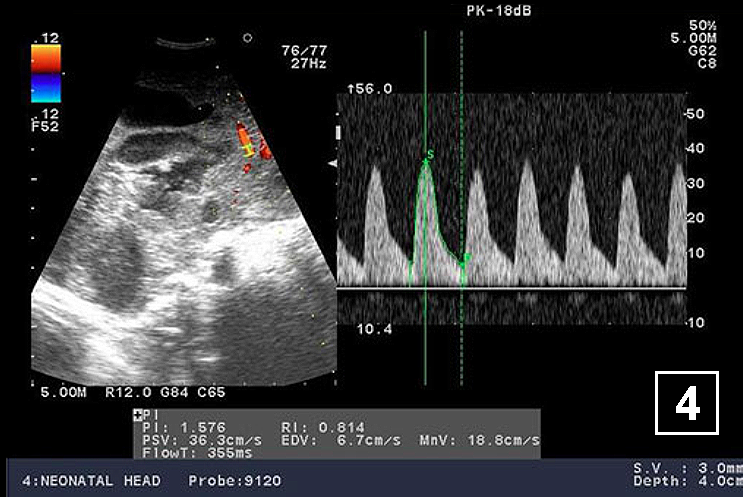Click the systolic peak S caliper marker
The image size is (743, 497).
(429, 155)
